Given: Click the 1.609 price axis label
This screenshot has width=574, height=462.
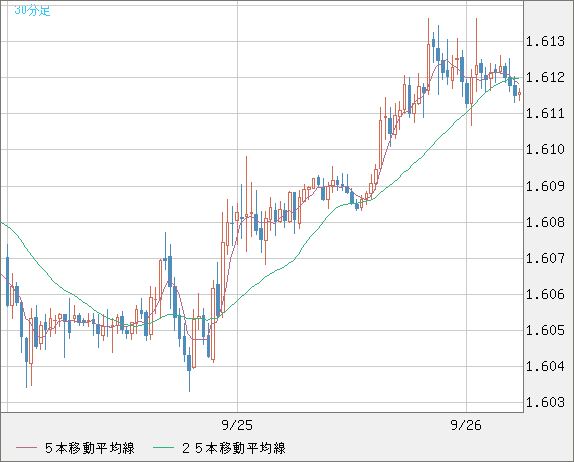Looking at the screenshot, I should (x=545, y=186).
